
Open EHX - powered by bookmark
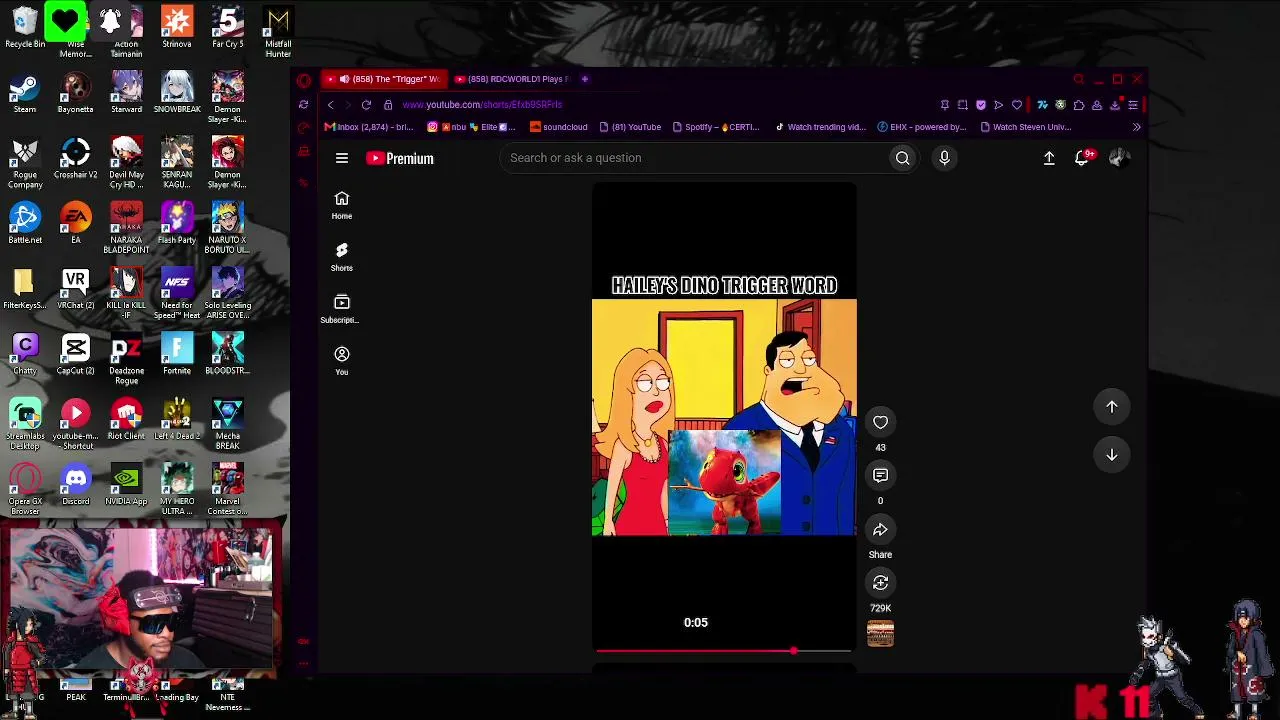click(x=922, y=127)
